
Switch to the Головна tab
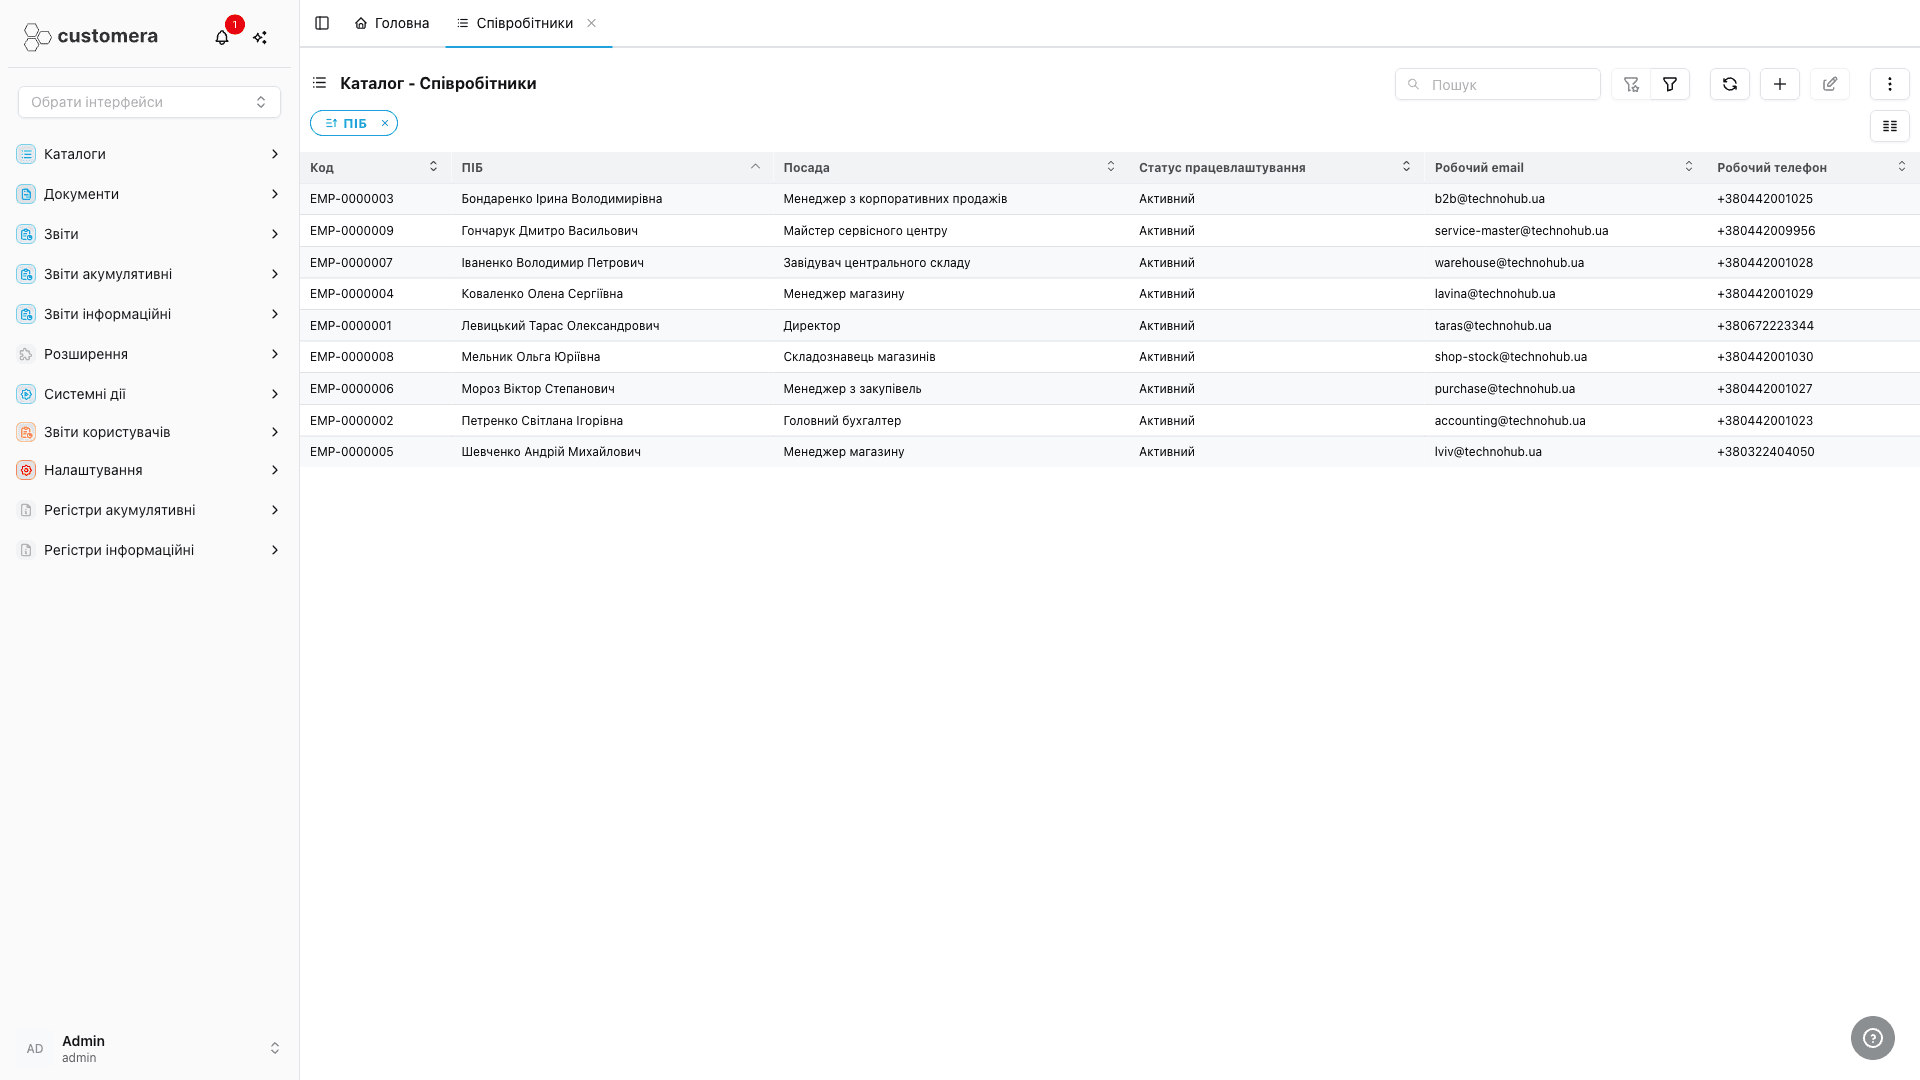coord(392,23)
